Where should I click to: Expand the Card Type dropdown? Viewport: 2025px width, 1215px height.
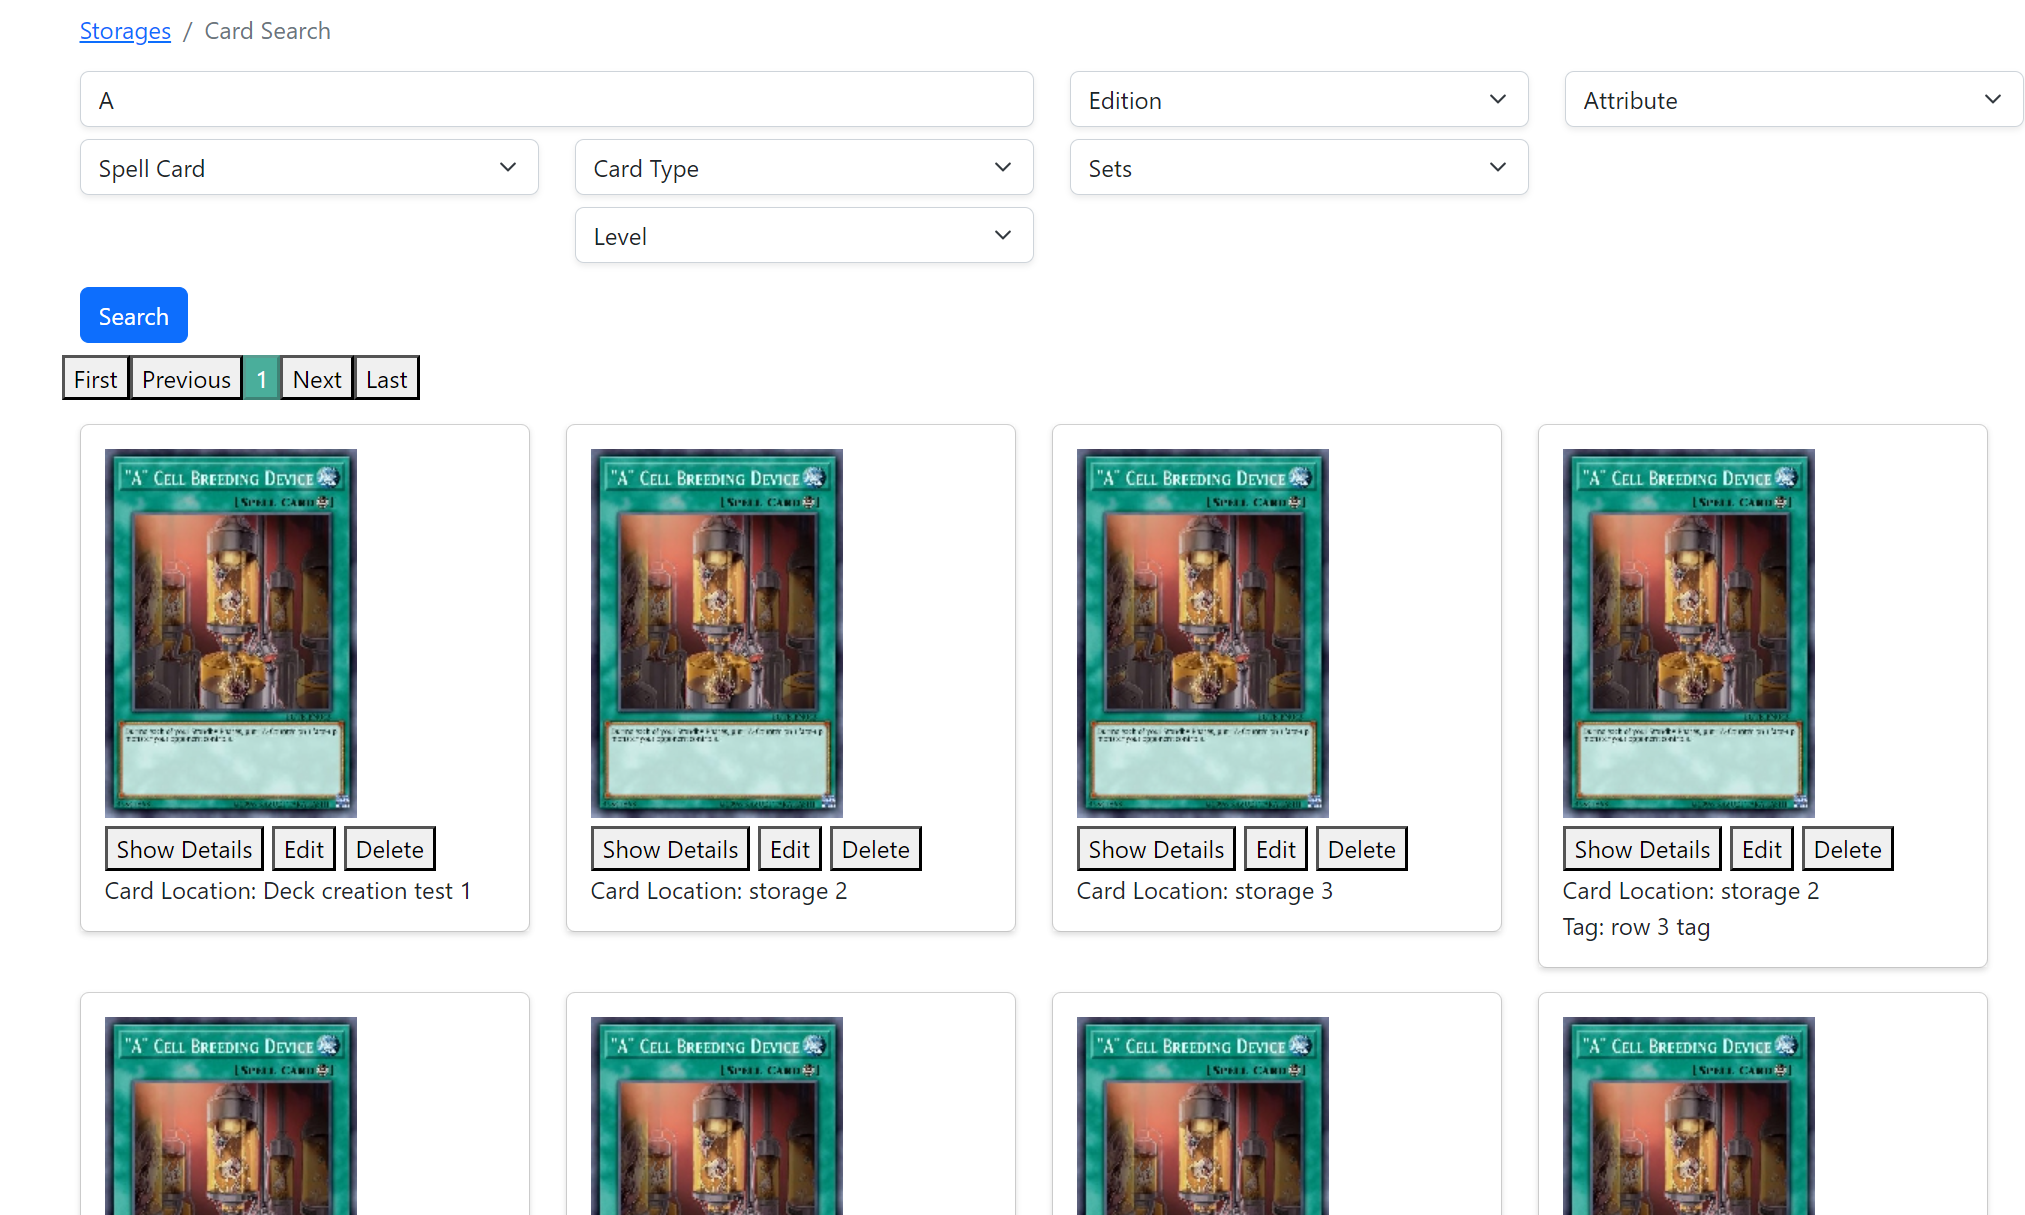pyautogui.click(x=804, y=167)
